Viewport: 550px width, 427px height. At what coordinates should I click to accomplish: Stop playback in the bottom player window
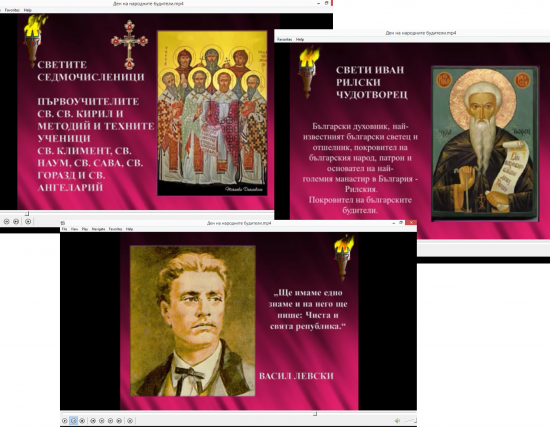click(82, 421)
